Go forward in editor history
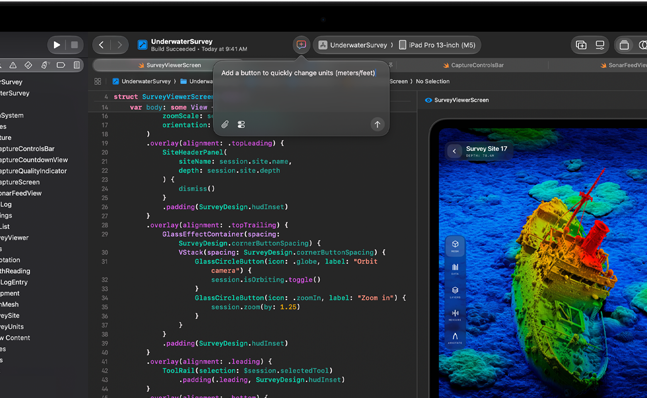This screenshot has width=647, height=398. coord(119,45)
